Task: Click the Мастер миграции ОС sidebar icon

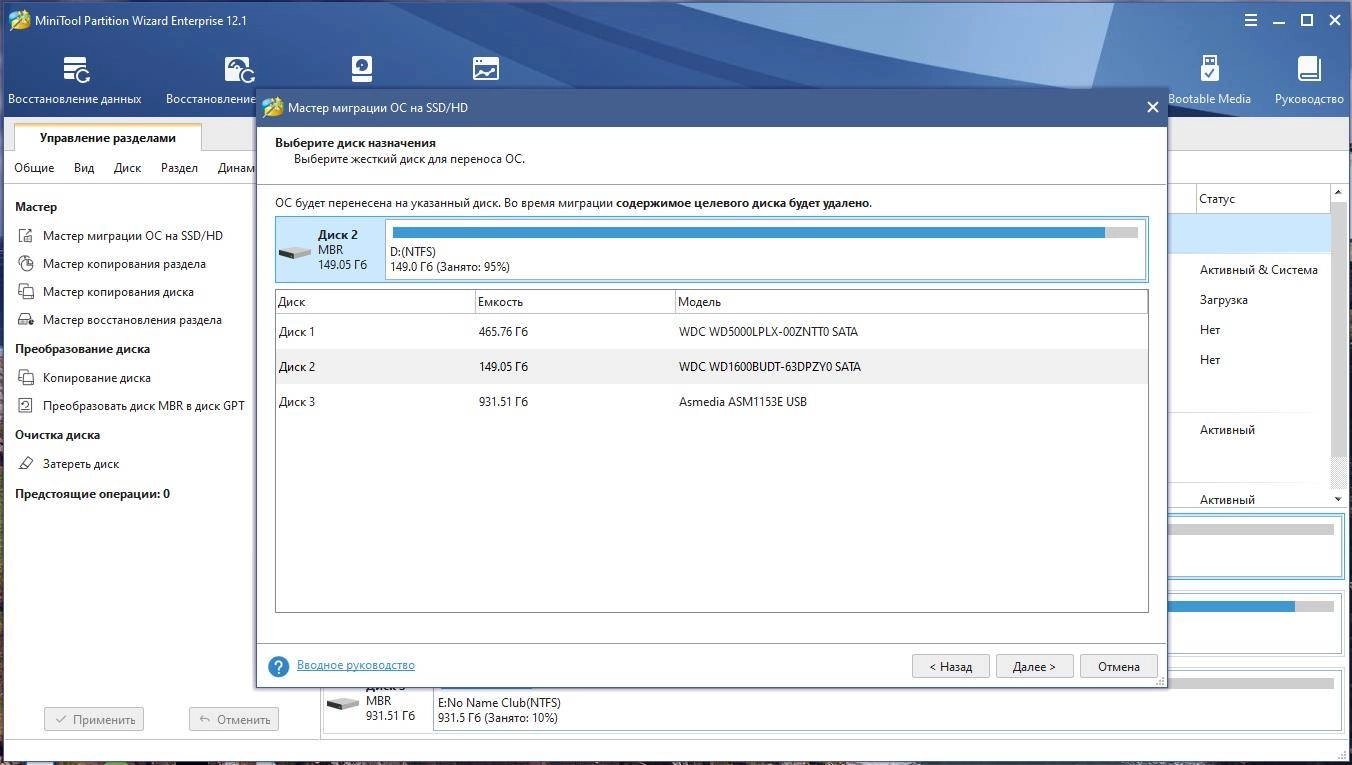Action: point(26,236)
